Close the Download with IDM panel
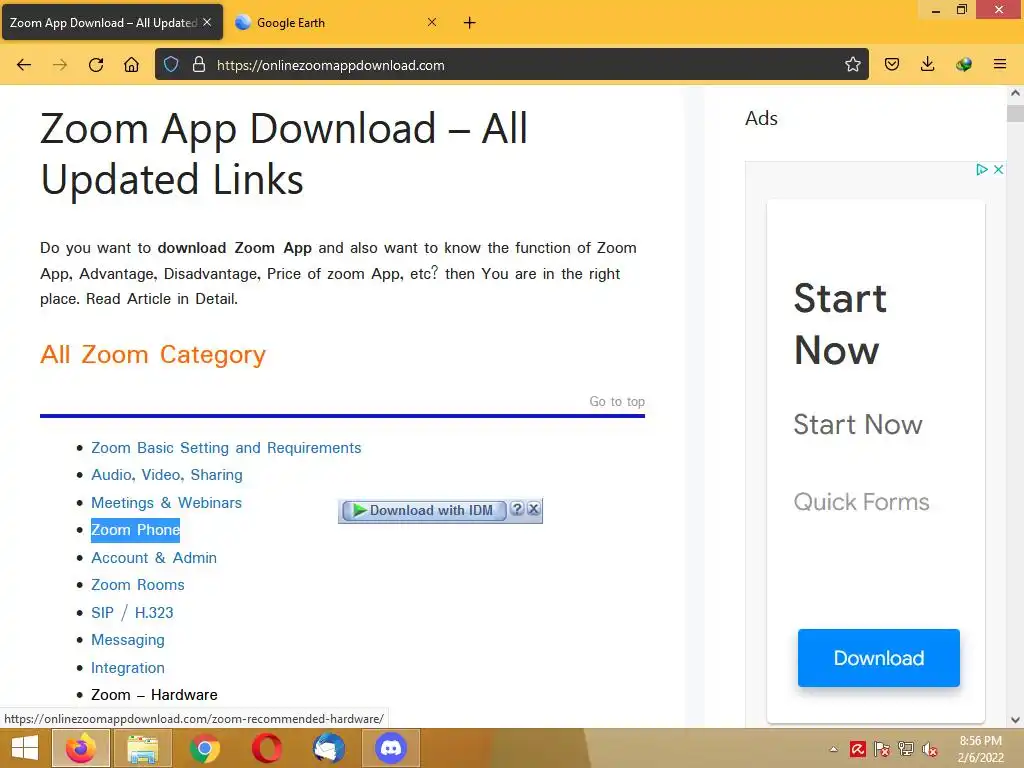This screenshot has width=1024, height=768. [534, 509]
